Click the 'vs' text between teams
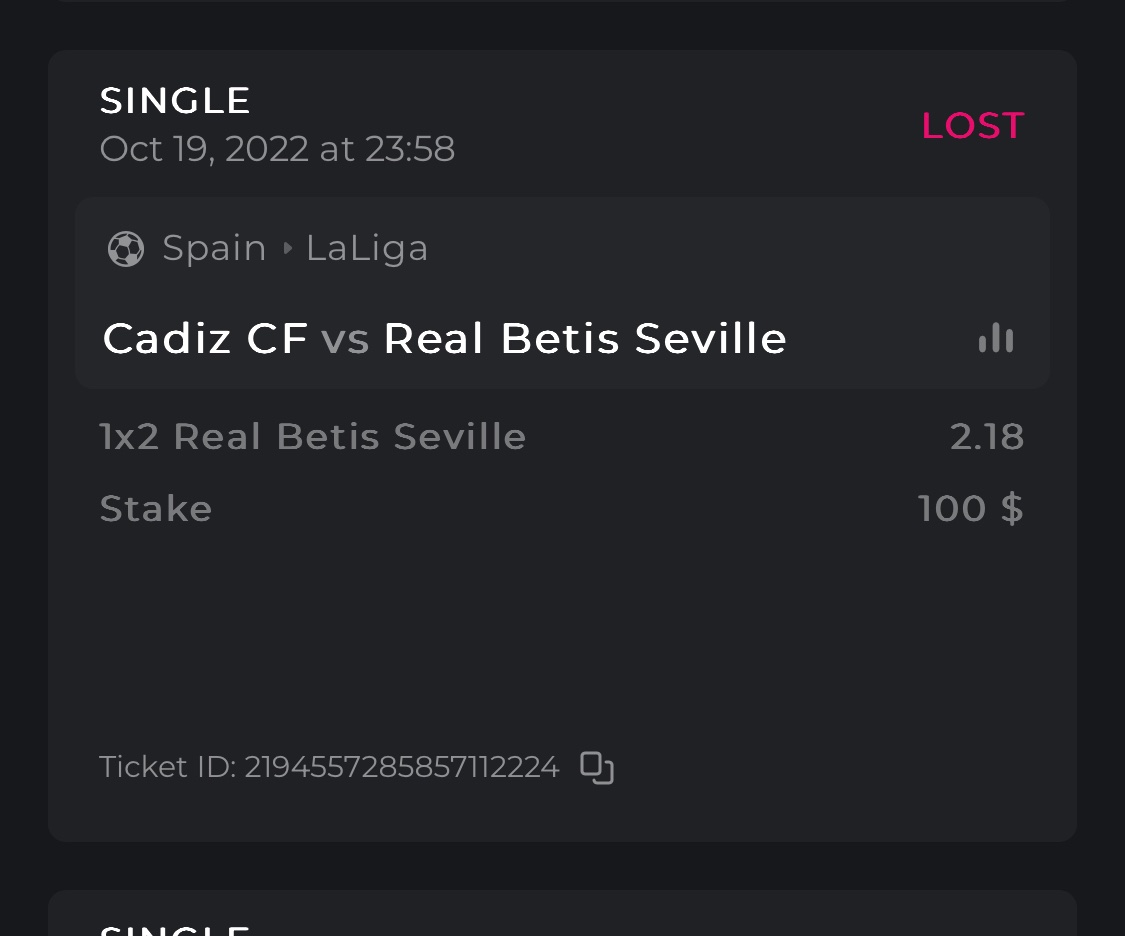This screenshot has width=1125, height=936. pos(345,339)
